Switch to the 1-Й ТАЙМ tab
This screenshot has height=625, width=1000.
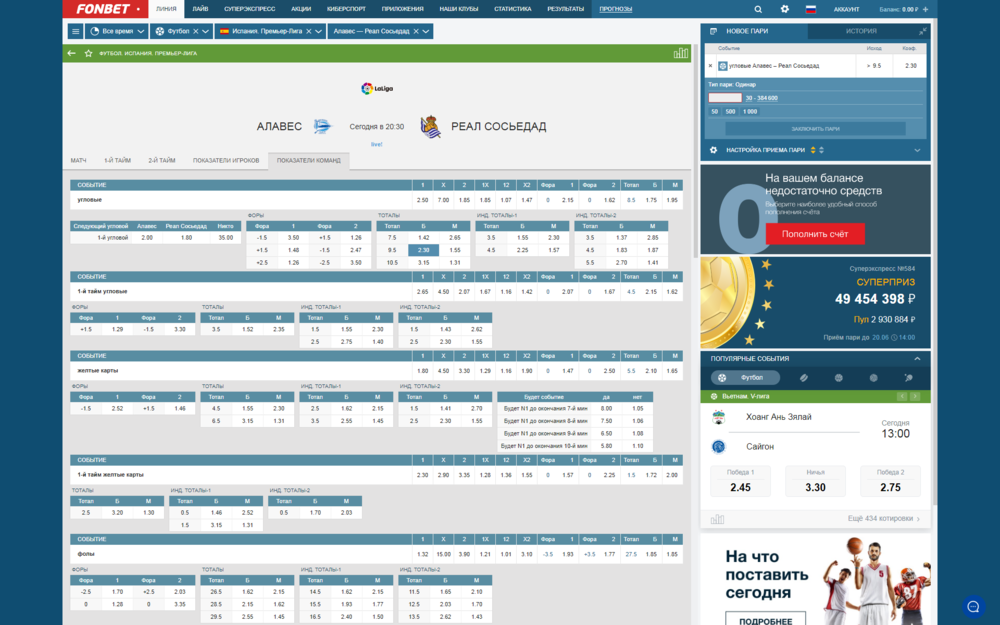tap(117, 161)
